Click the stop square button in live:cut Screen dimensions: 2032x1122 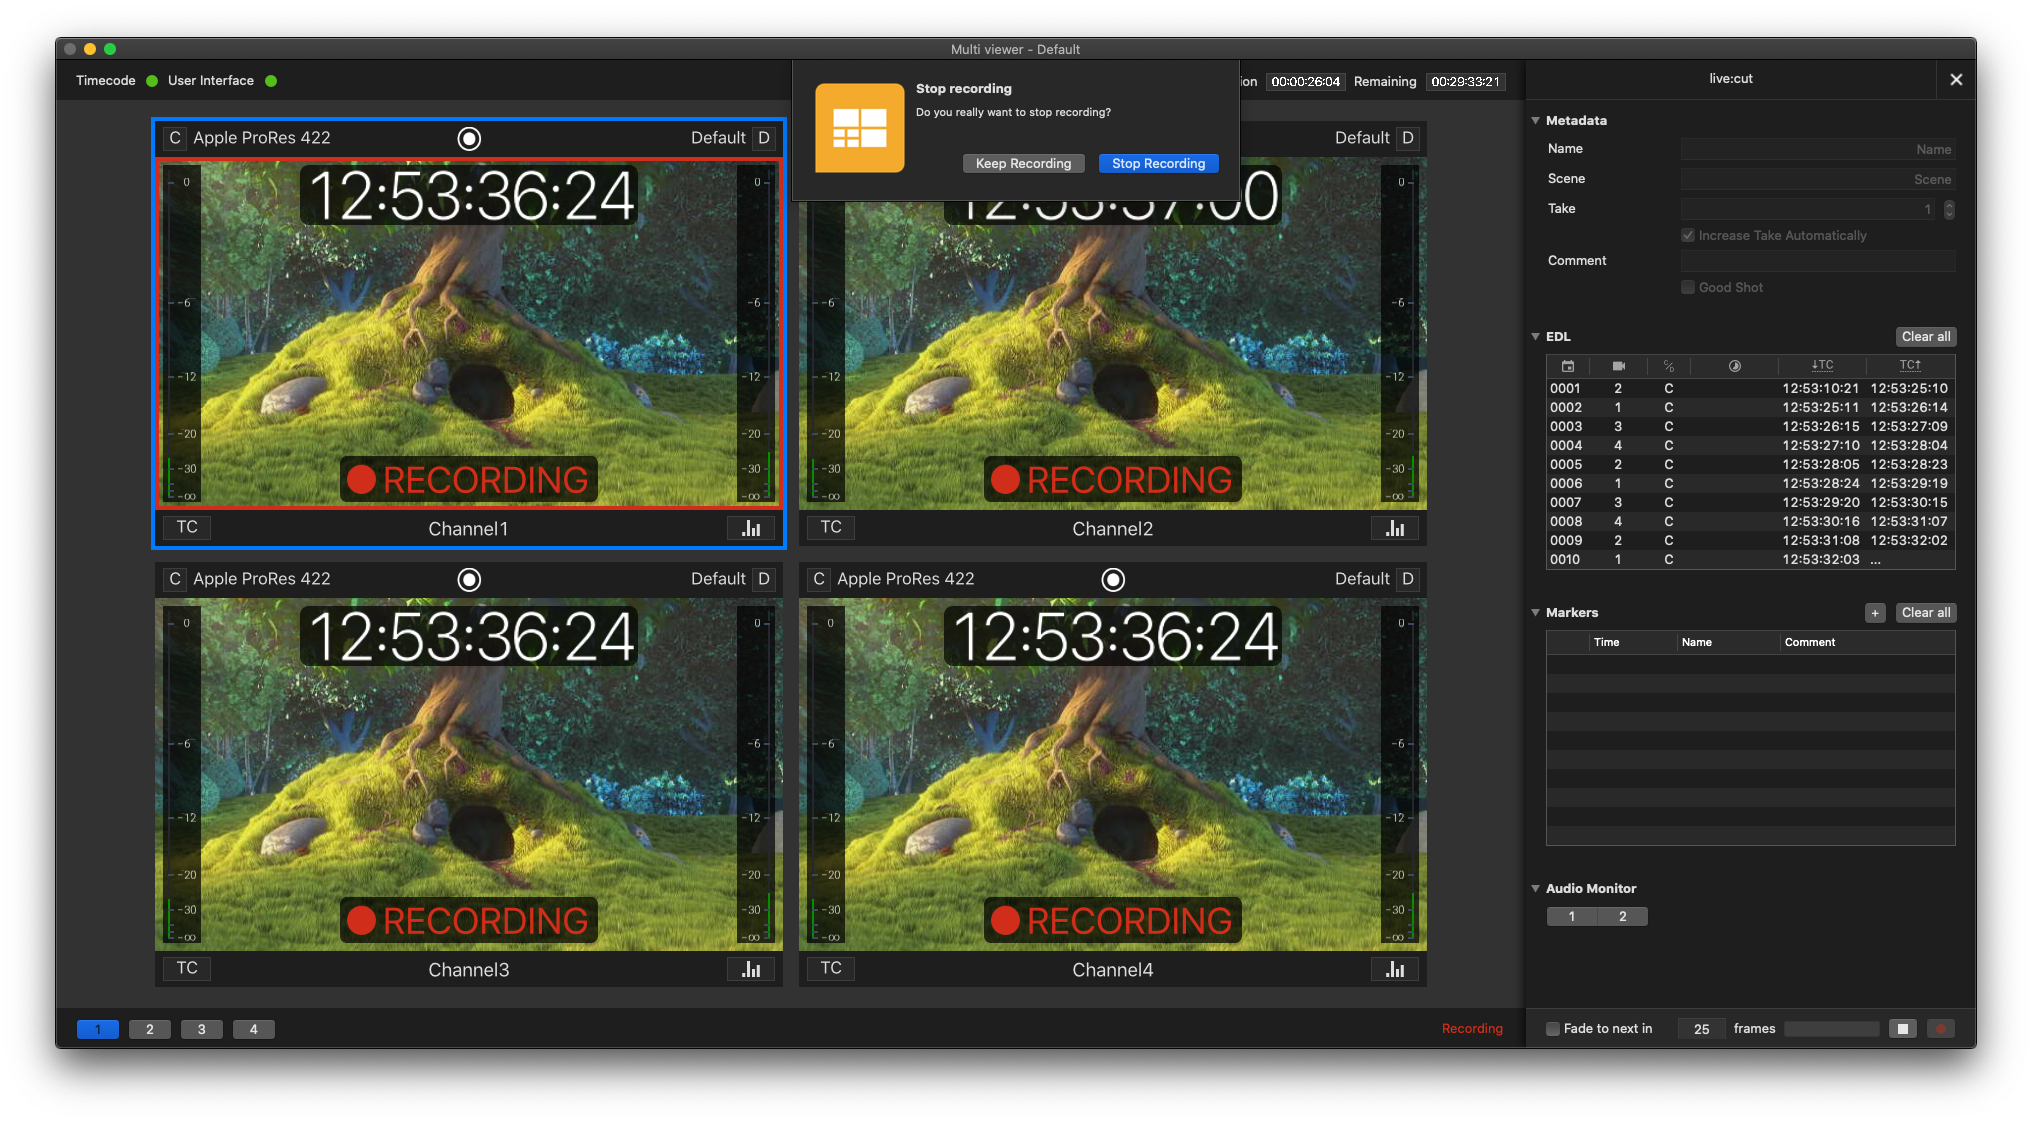[x=1903, y=1029]
